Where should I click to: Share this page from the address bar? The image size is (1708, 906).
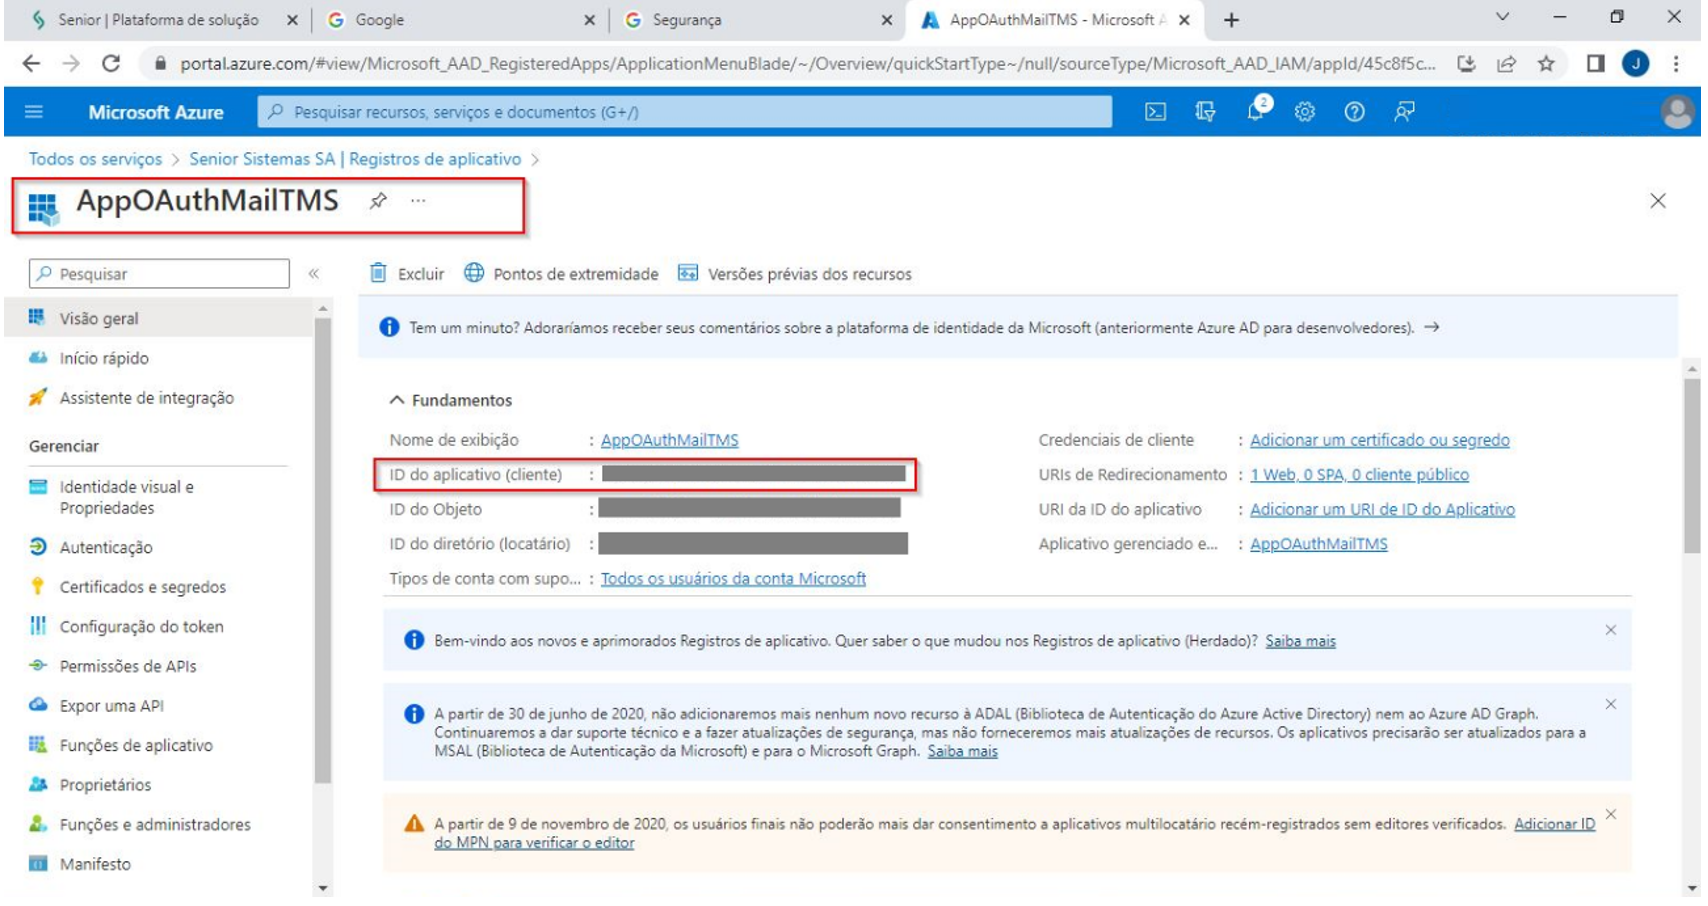1506,64
